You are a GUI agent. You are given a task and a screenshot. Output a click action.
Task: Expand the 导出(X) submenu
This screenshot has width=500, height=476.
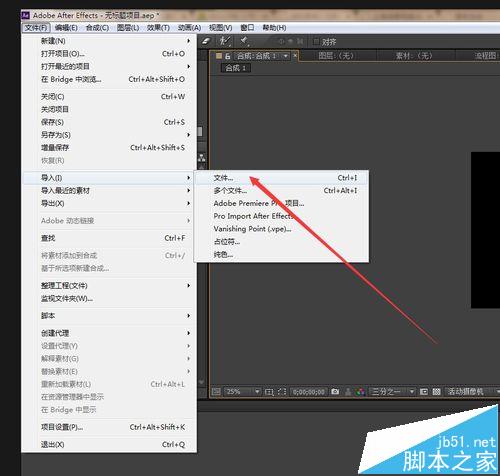click(189, 203)
